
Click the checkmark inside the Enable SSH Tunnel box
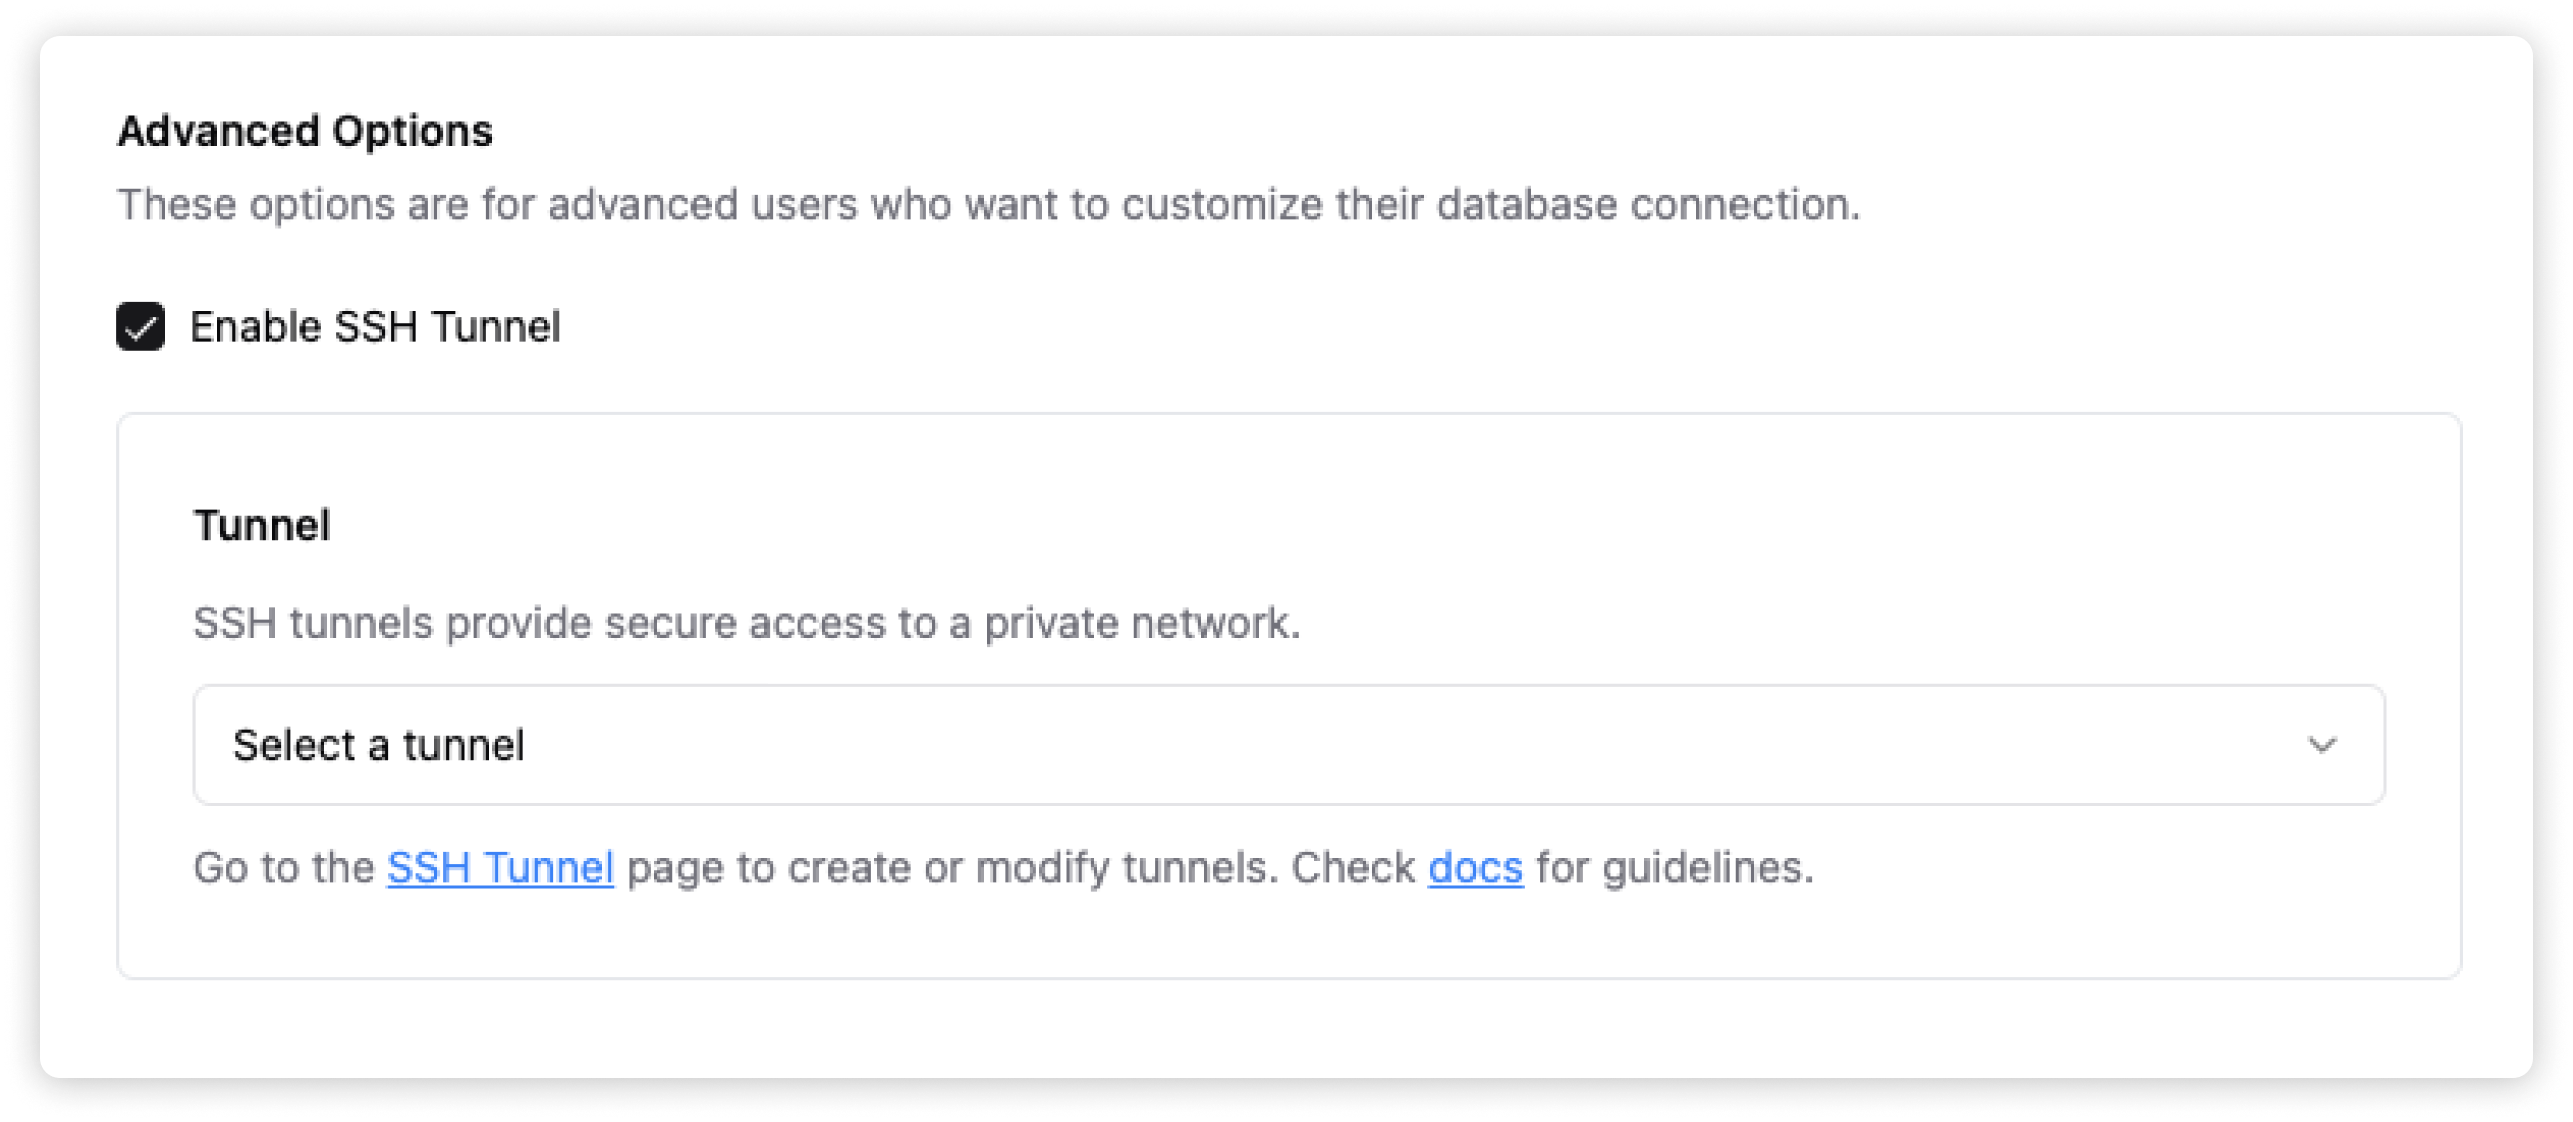tap(142, 326)
